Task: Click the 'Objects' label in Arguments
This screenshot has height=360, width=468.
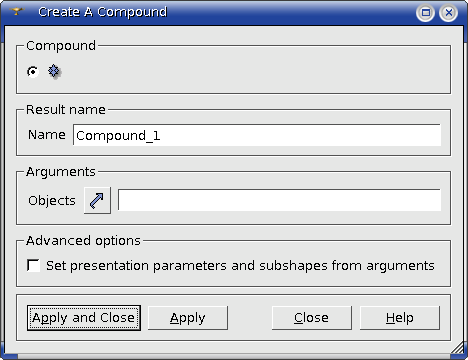Action: pyautogui.click(x=52, y=201)
